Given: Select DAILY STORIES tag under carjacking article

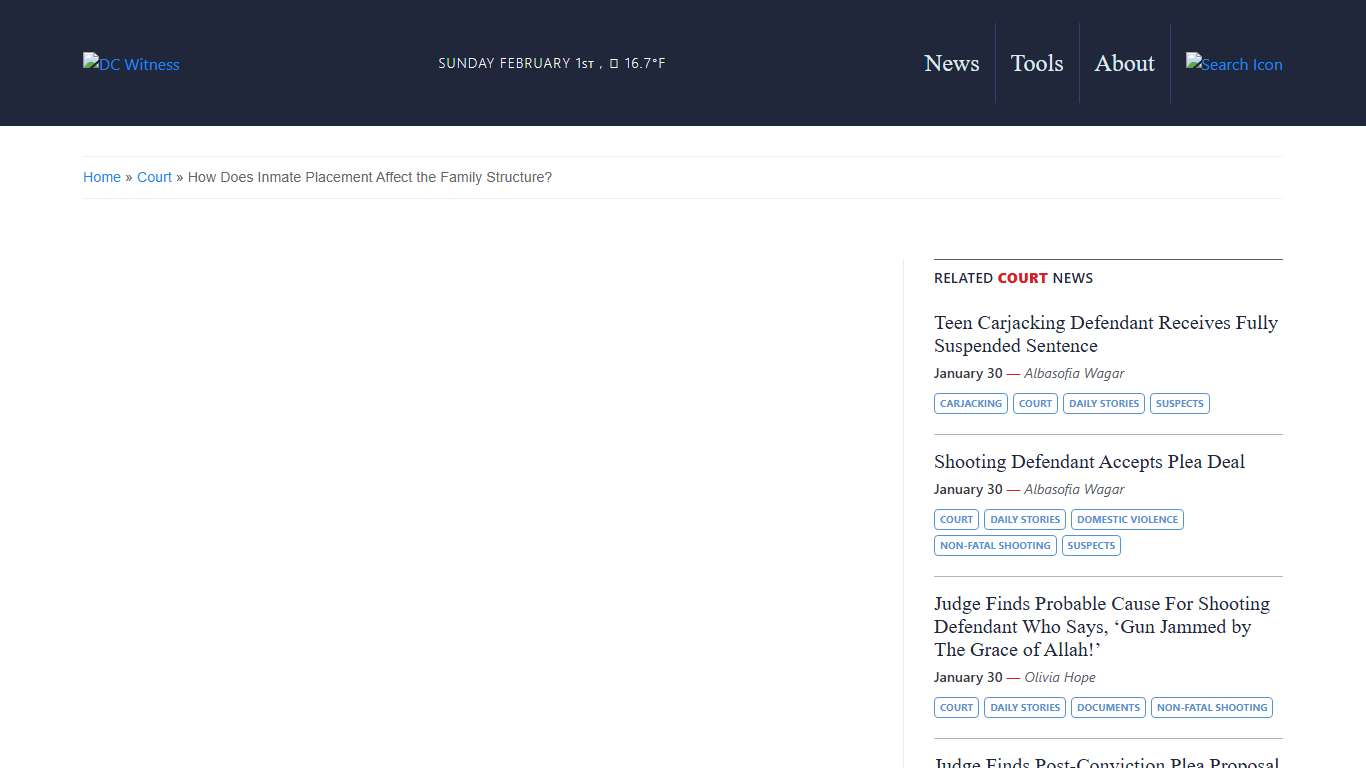Looking at the screenshot, I should pyautogui.click(x=1103, y=404).
